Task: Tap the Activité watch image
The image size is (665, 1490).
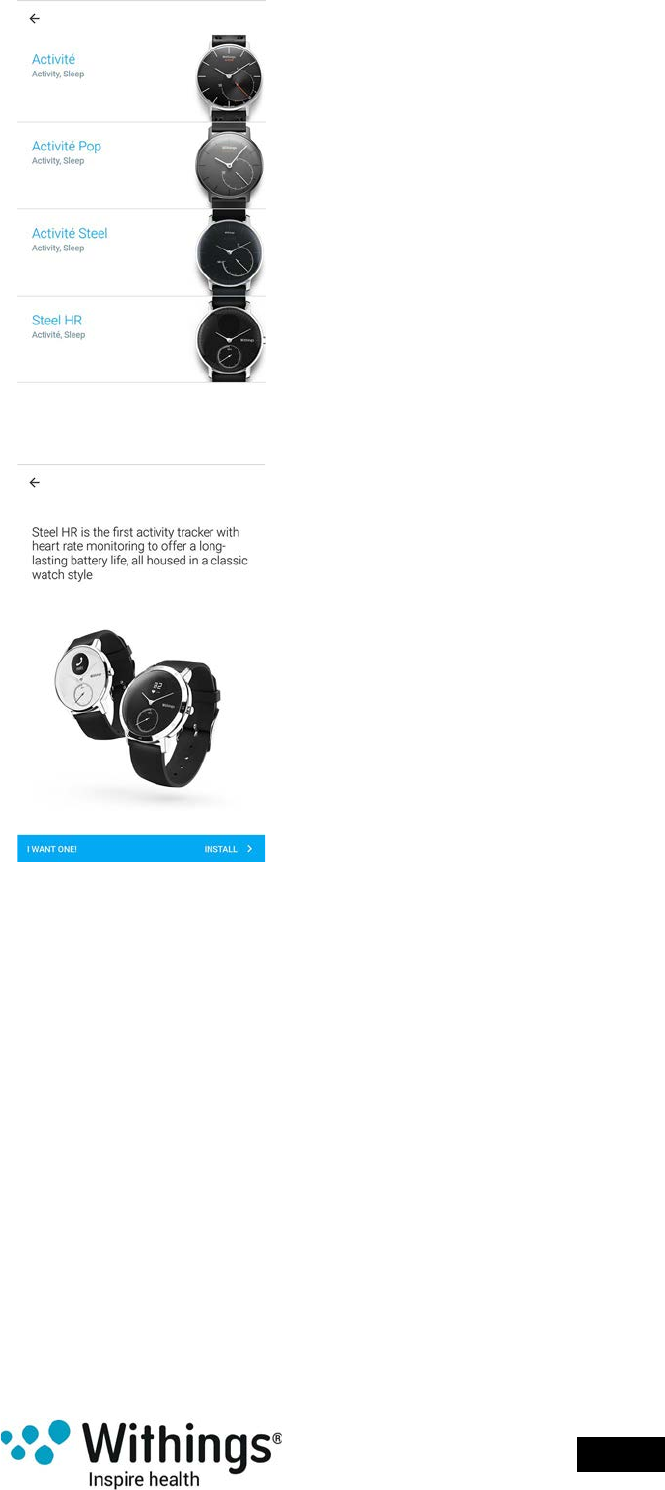Action: click(x=229, y=79)
